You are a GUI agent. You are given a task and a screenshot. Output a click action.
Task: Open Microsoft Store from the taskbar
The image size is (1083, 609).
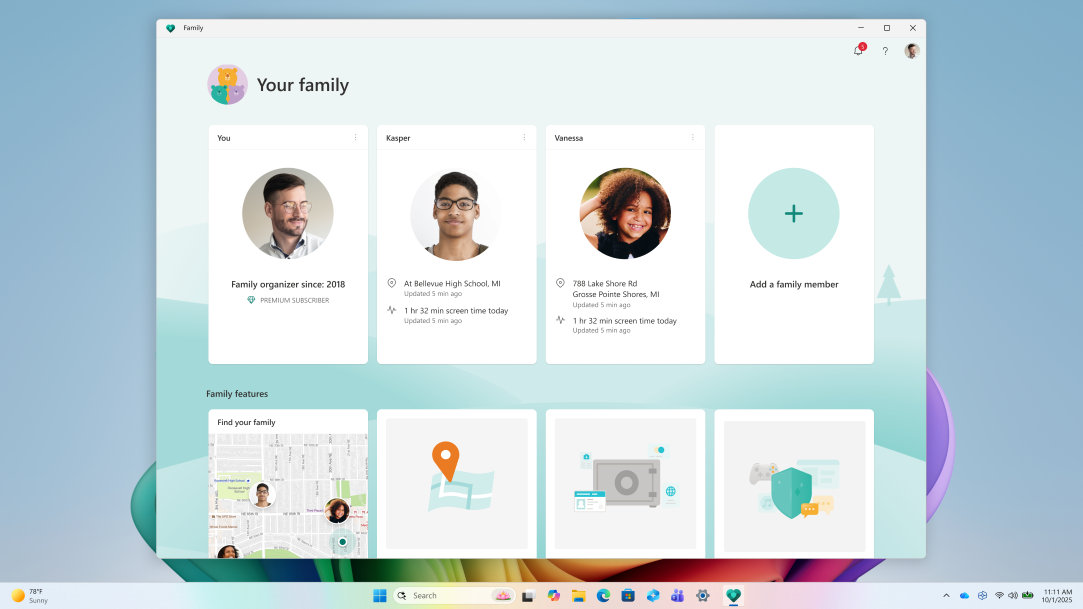coord(628,595)
